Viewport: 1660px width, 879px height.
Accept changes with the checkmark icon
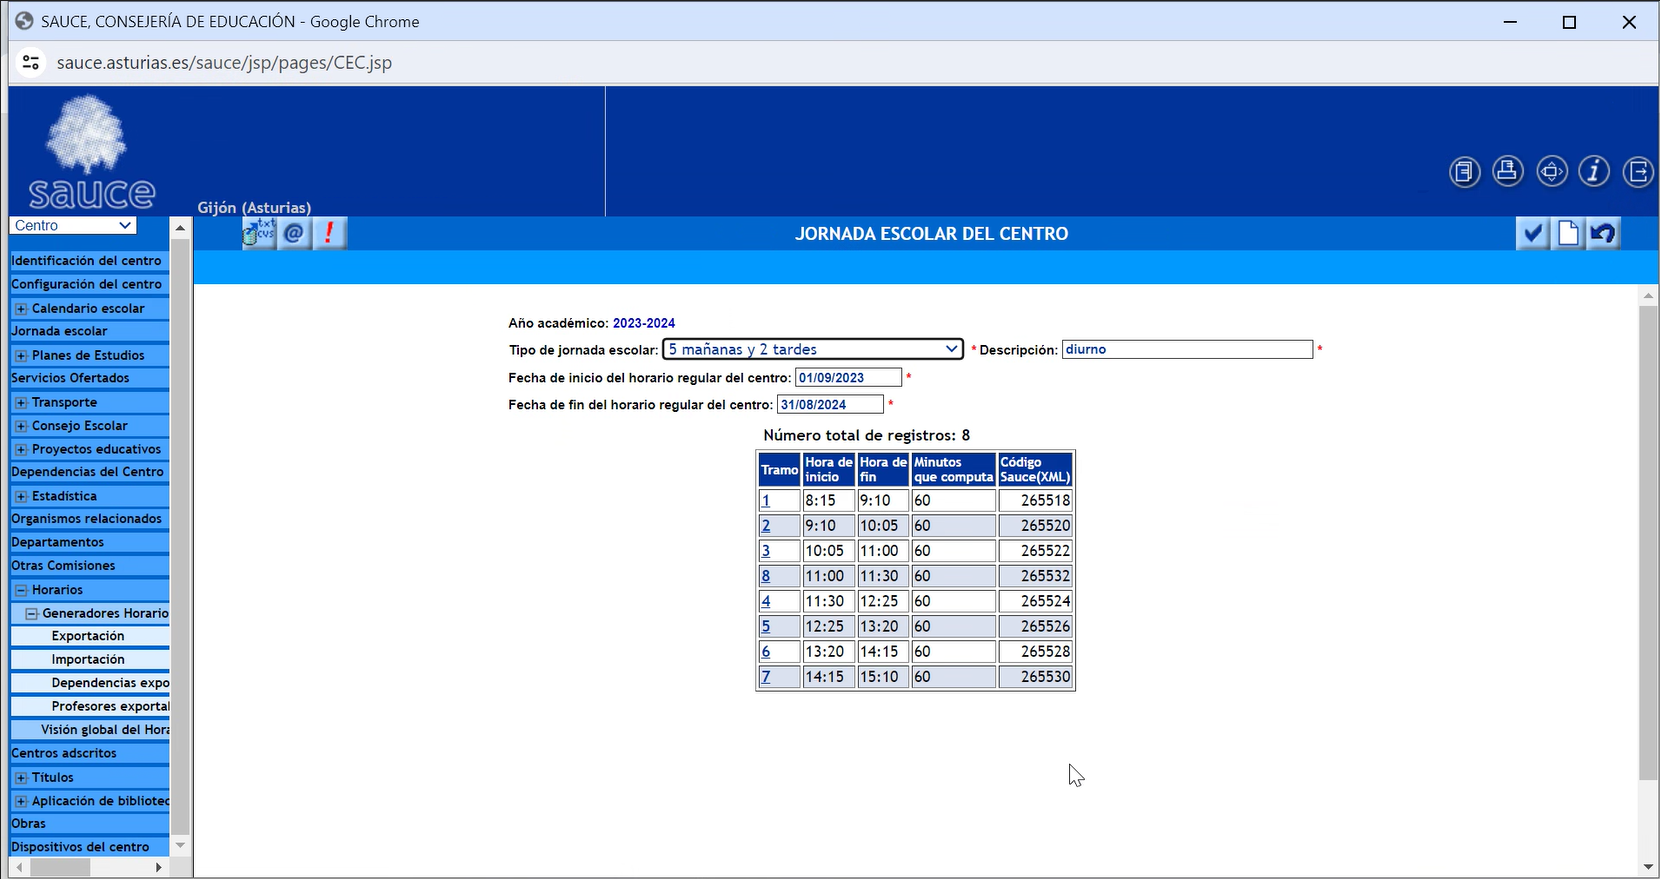pyautogui.click(x=1532, y=234)
